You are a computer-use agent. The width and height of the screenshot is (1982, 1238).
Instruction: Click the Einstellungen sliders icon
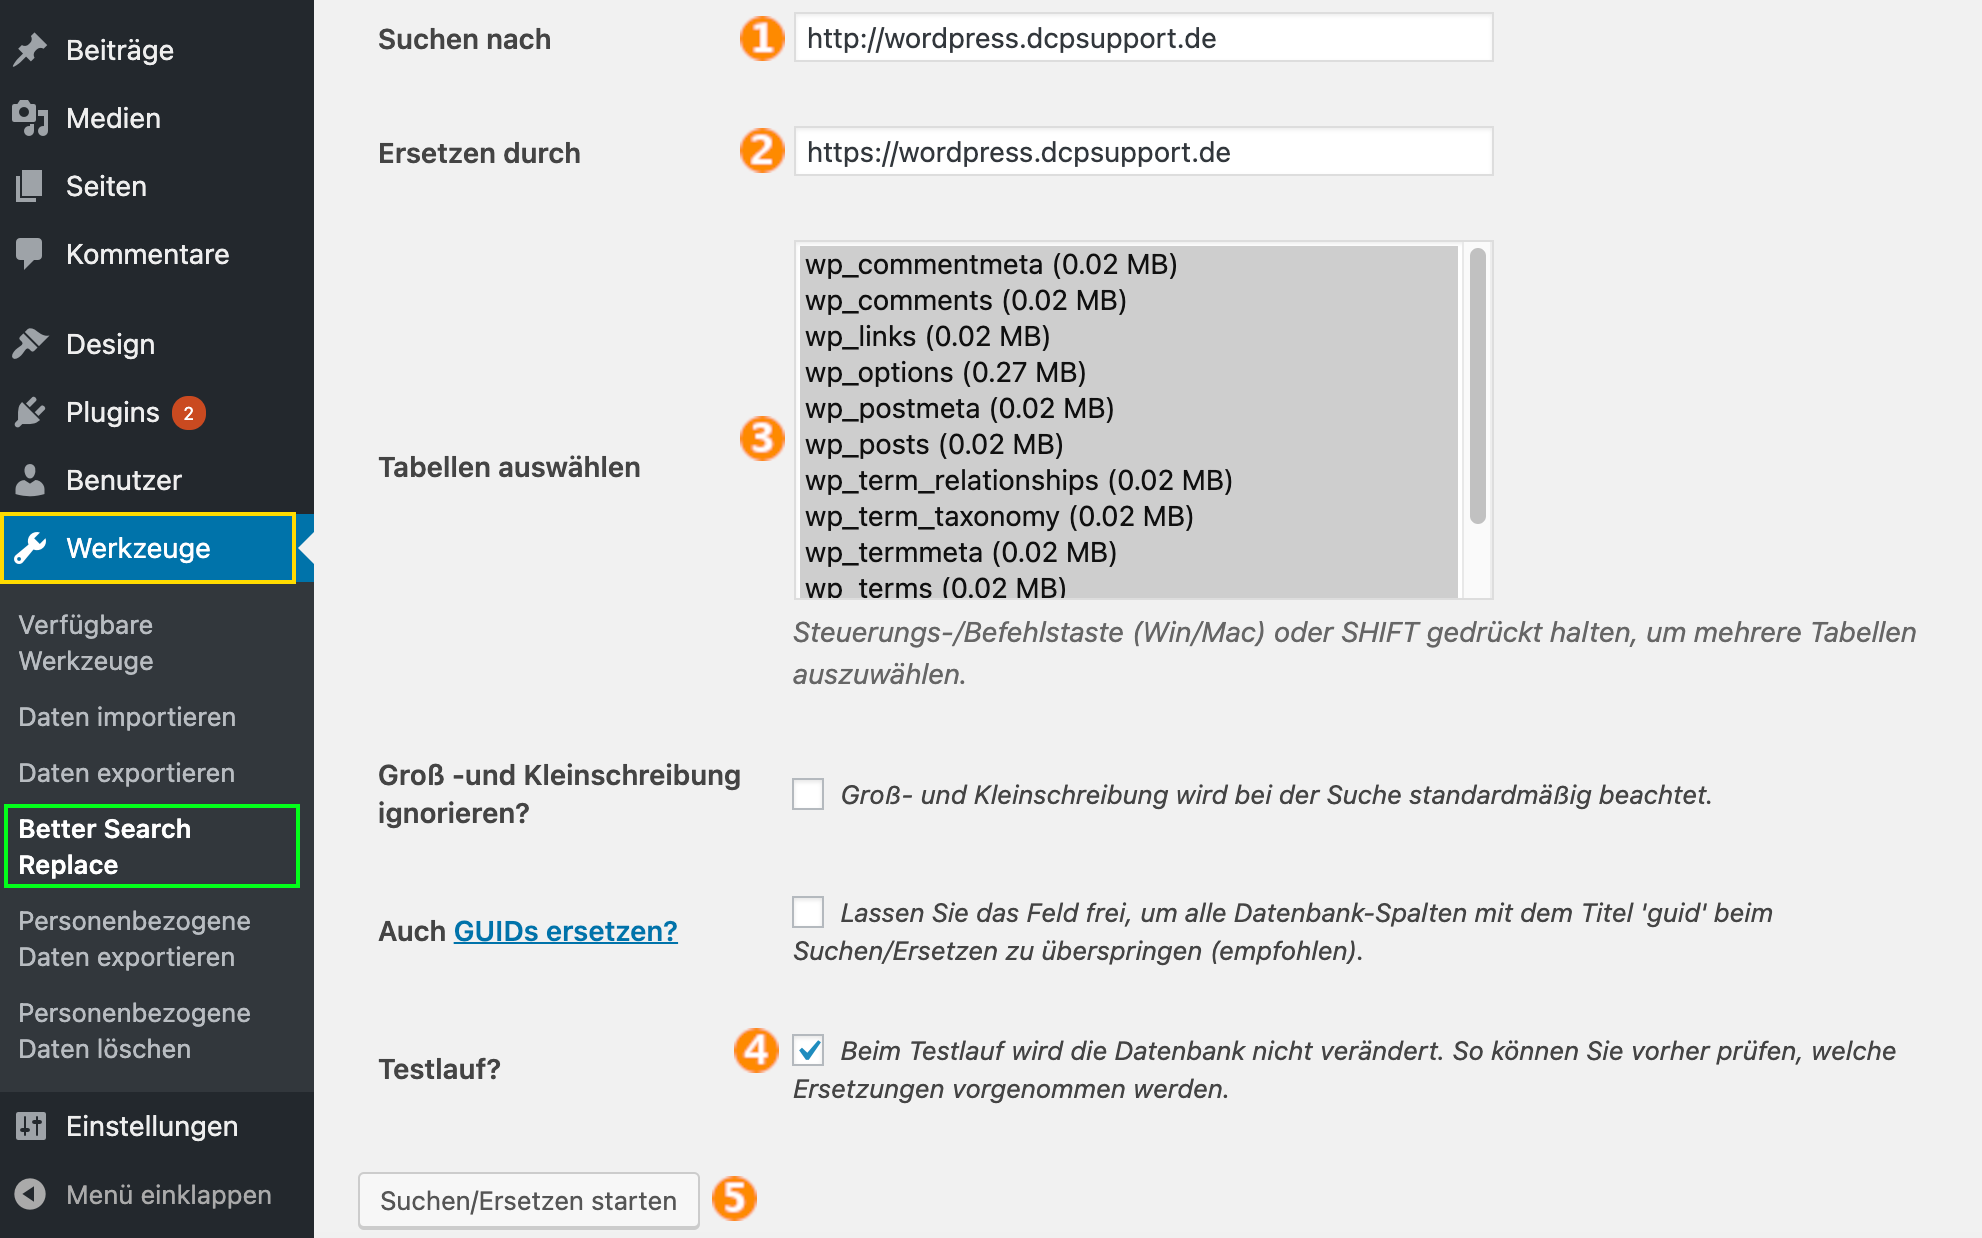coord(31,1126)
